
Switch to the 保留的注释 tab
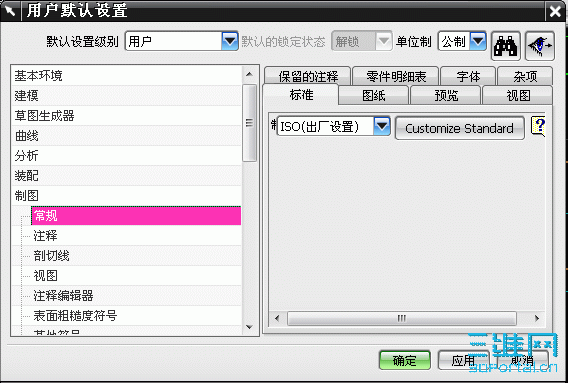tap(308, 76)
